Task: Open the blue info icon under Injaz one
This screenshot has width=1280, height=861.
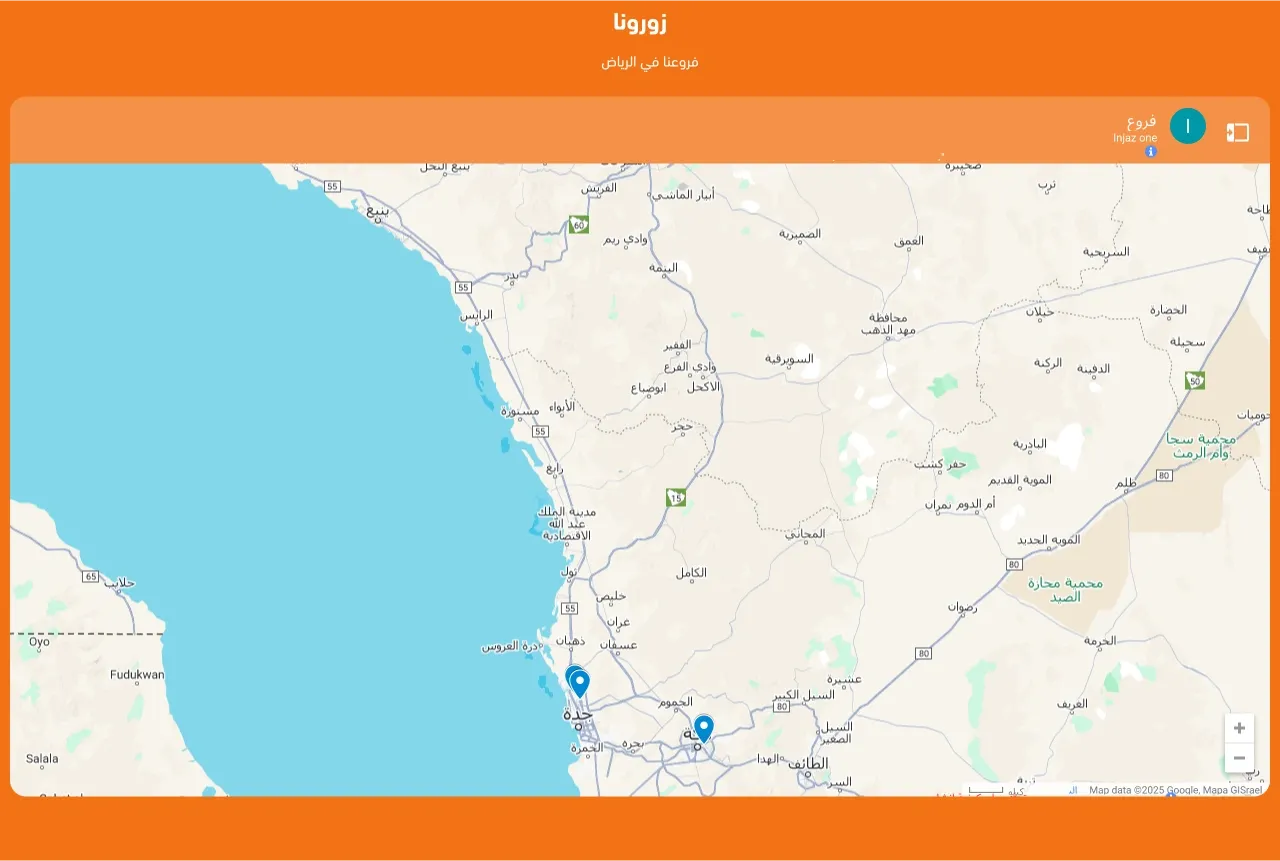Action: pos(1151,152)
